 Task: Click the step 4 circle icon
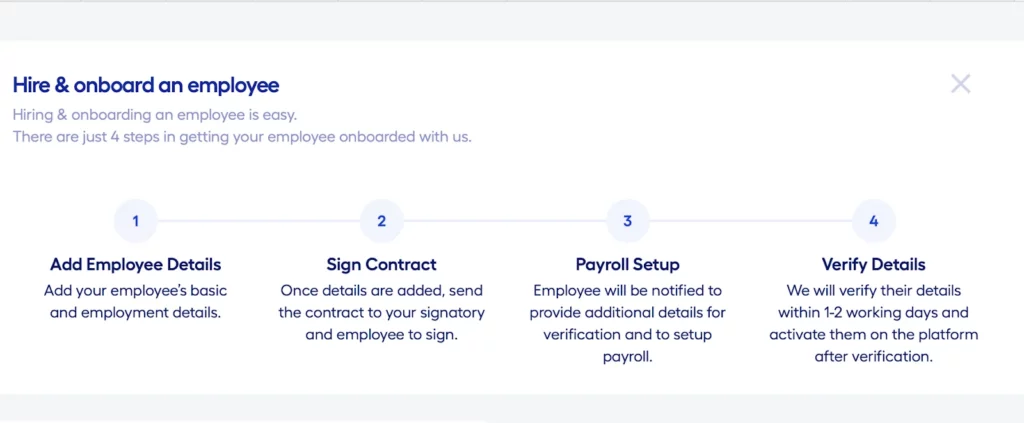[x=874, y=221]
